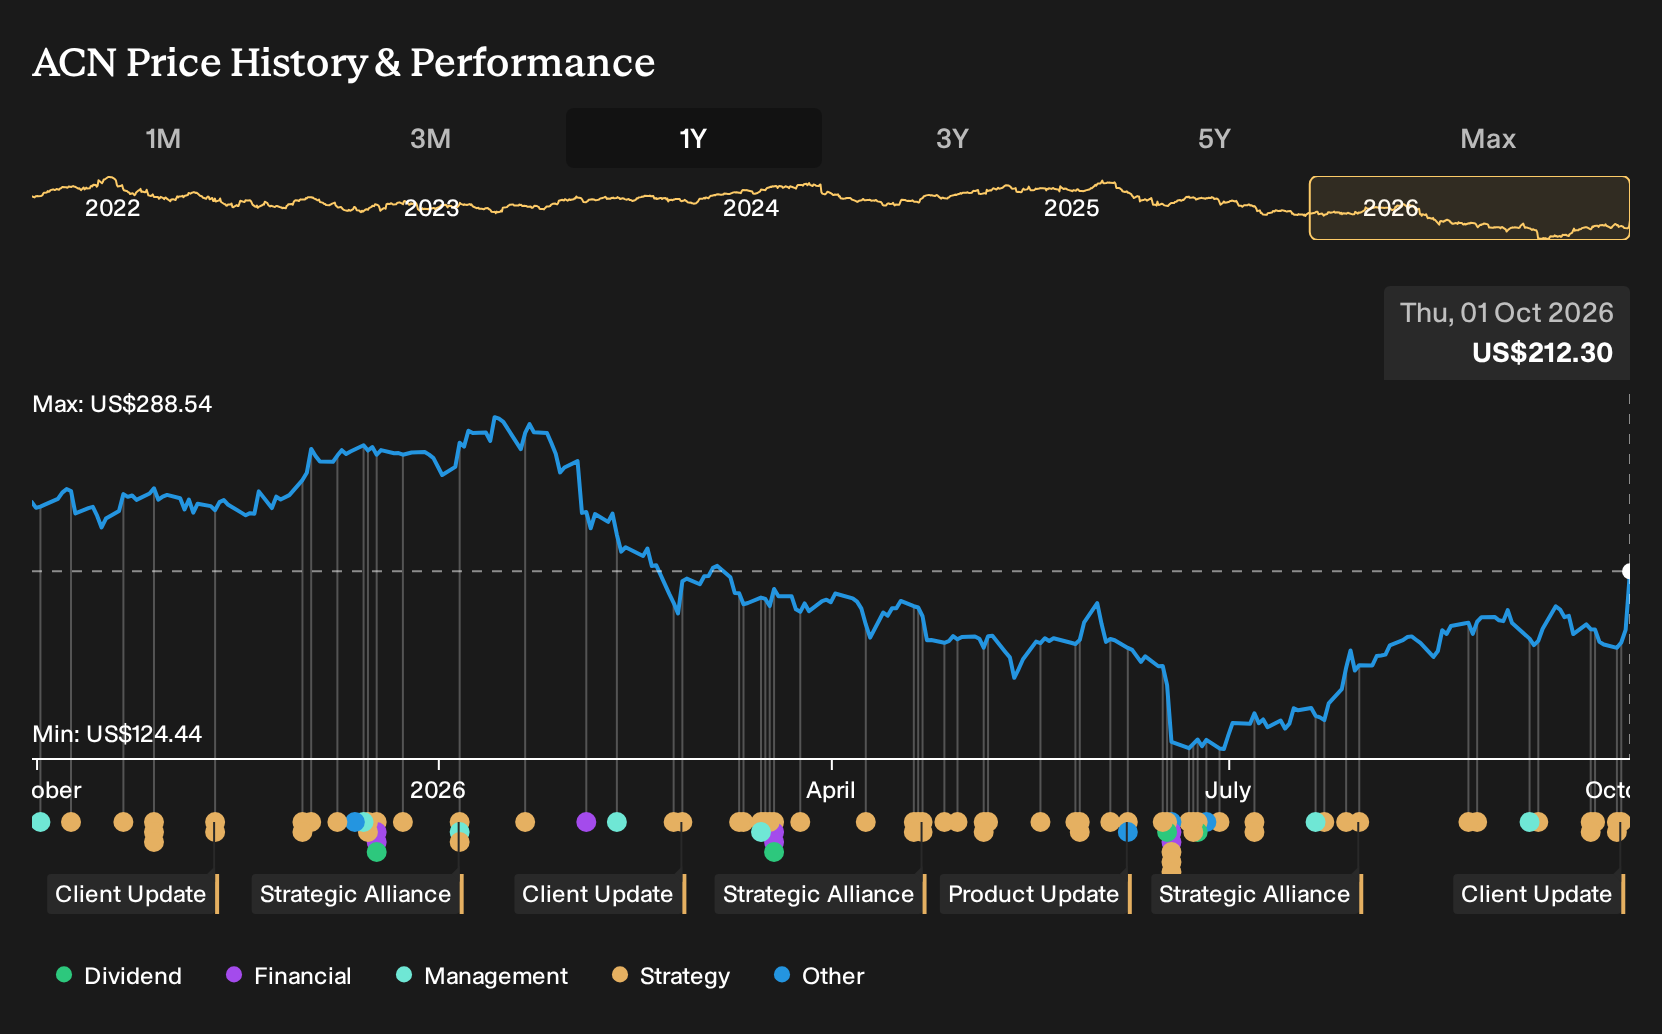The image size is (1662, 1034).
Task: Select the highlighted 2026 range window in overview chart
Action: 1469,208
